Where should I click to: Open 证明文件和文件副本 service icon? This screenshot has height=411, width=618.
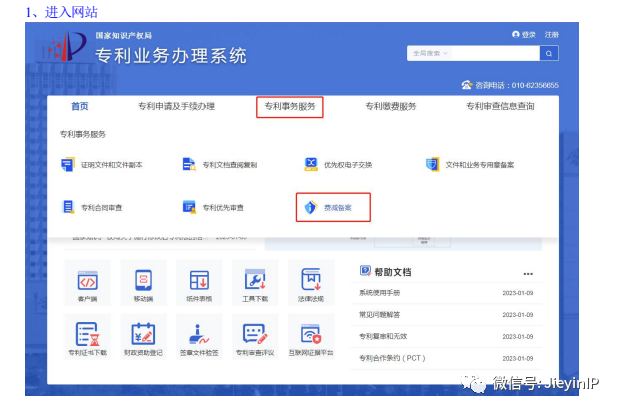(x=68, y=164)
